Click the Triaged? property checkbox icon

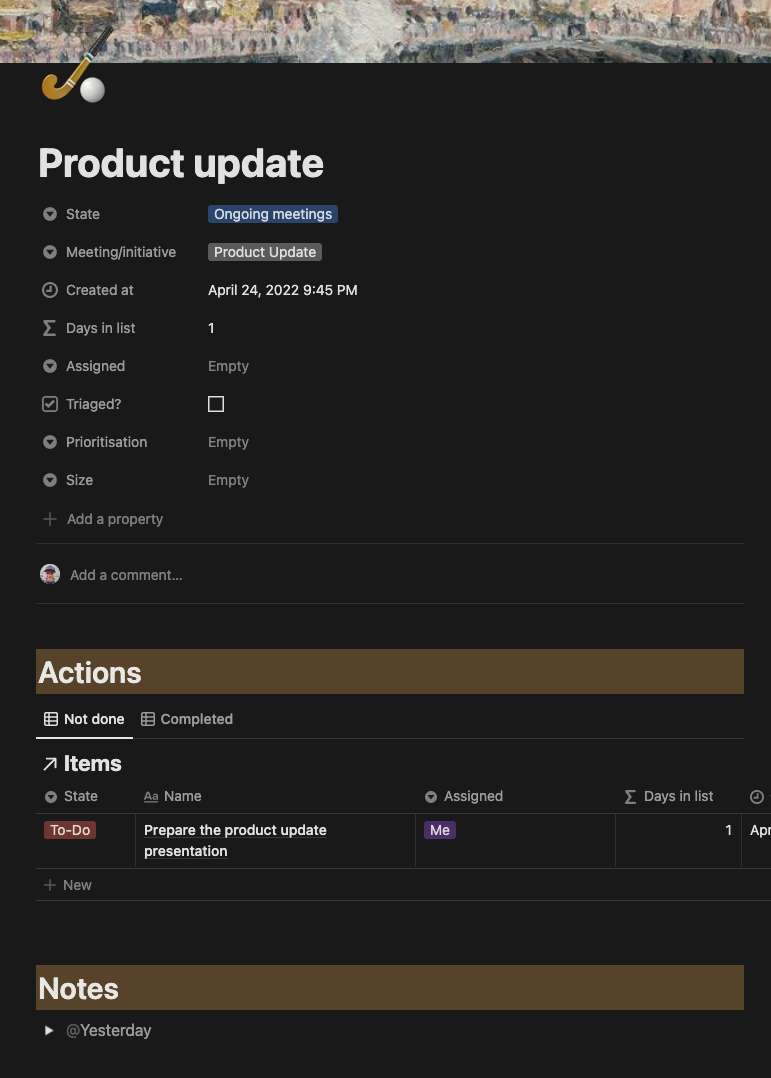[x=50, y=404]
